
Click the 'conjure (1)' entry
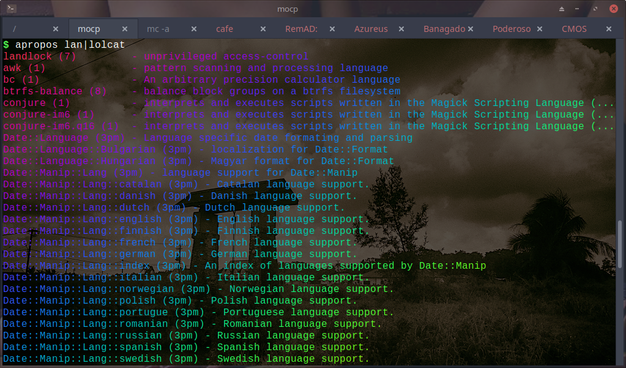[37, 103]
